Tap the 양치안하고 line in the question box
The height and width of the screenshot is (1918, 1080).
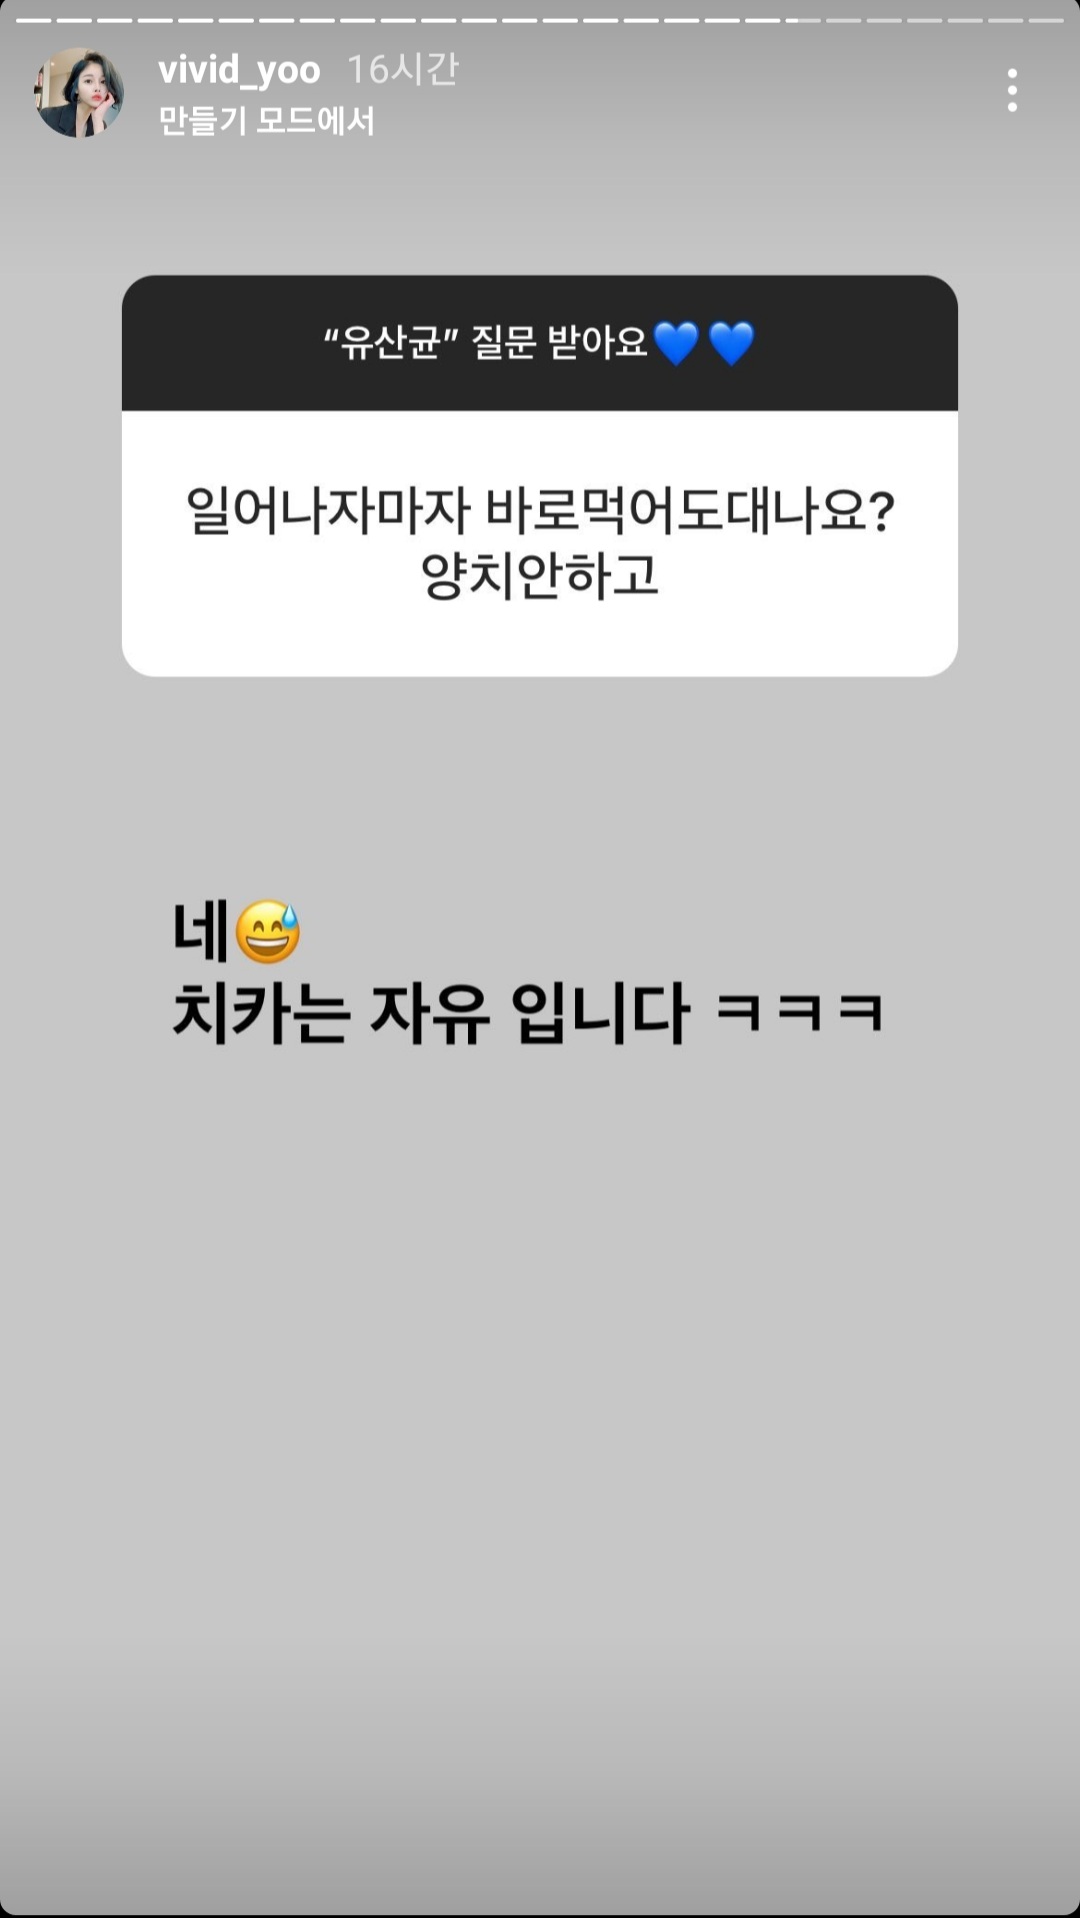(540, 576)
